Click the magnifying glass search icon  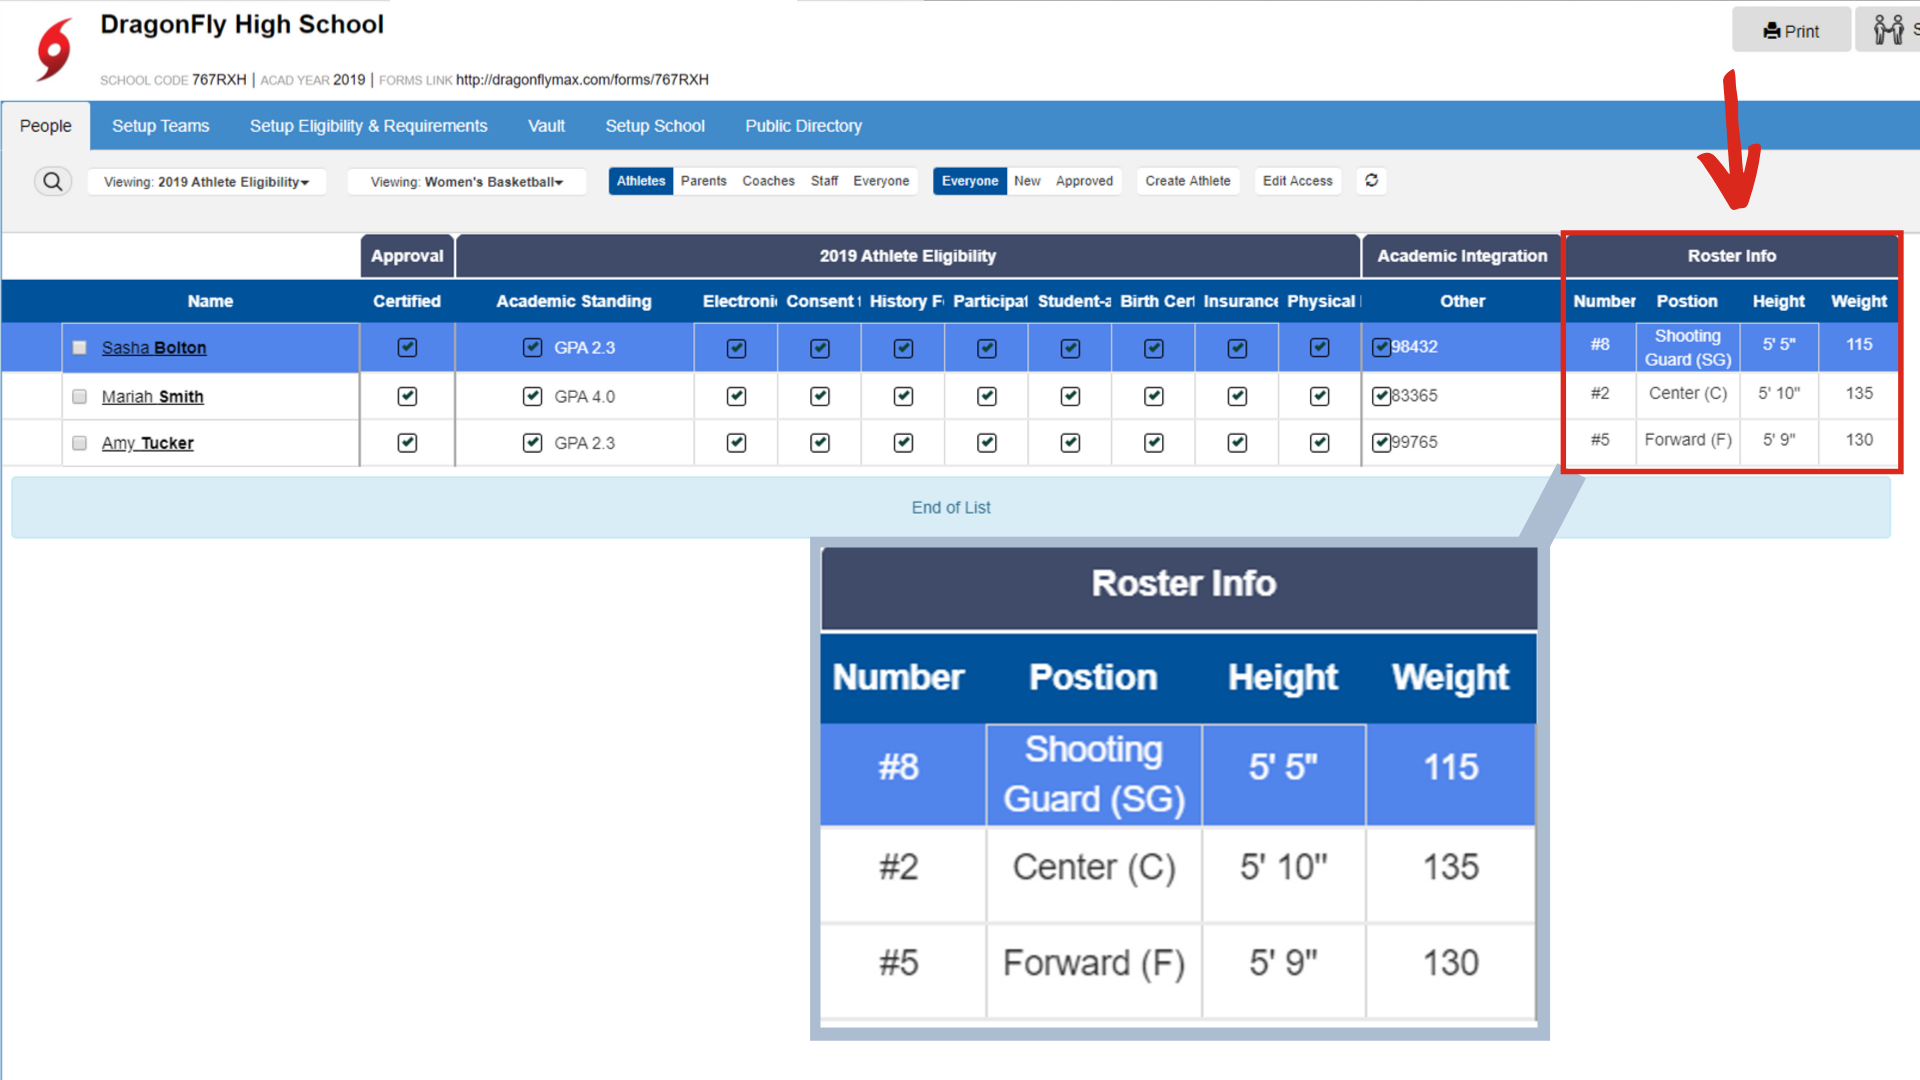[x=53, y=181]
